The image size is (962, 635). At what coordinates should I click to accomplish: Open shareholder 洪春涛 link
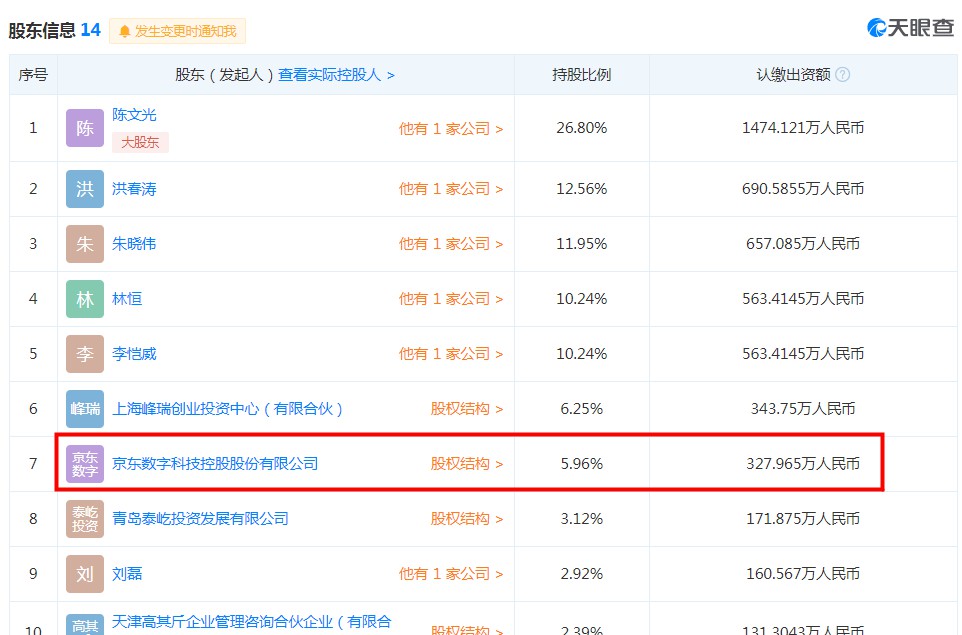134,189
